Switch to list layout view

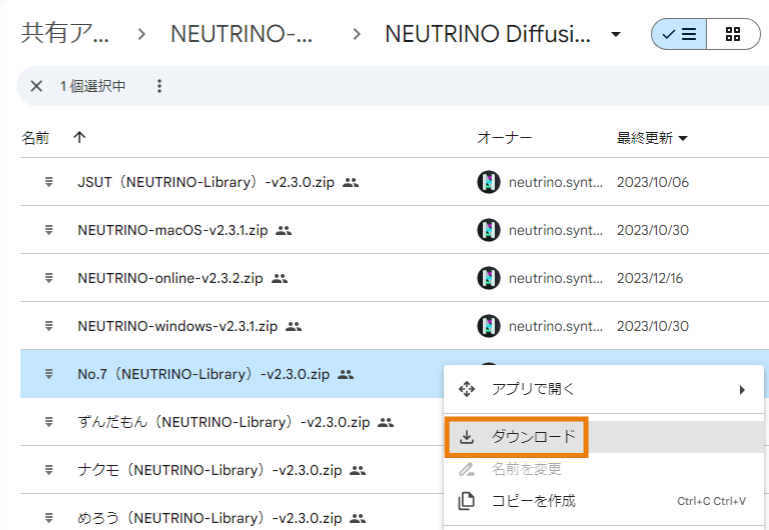pyautogui.click(x=679, y=34)
